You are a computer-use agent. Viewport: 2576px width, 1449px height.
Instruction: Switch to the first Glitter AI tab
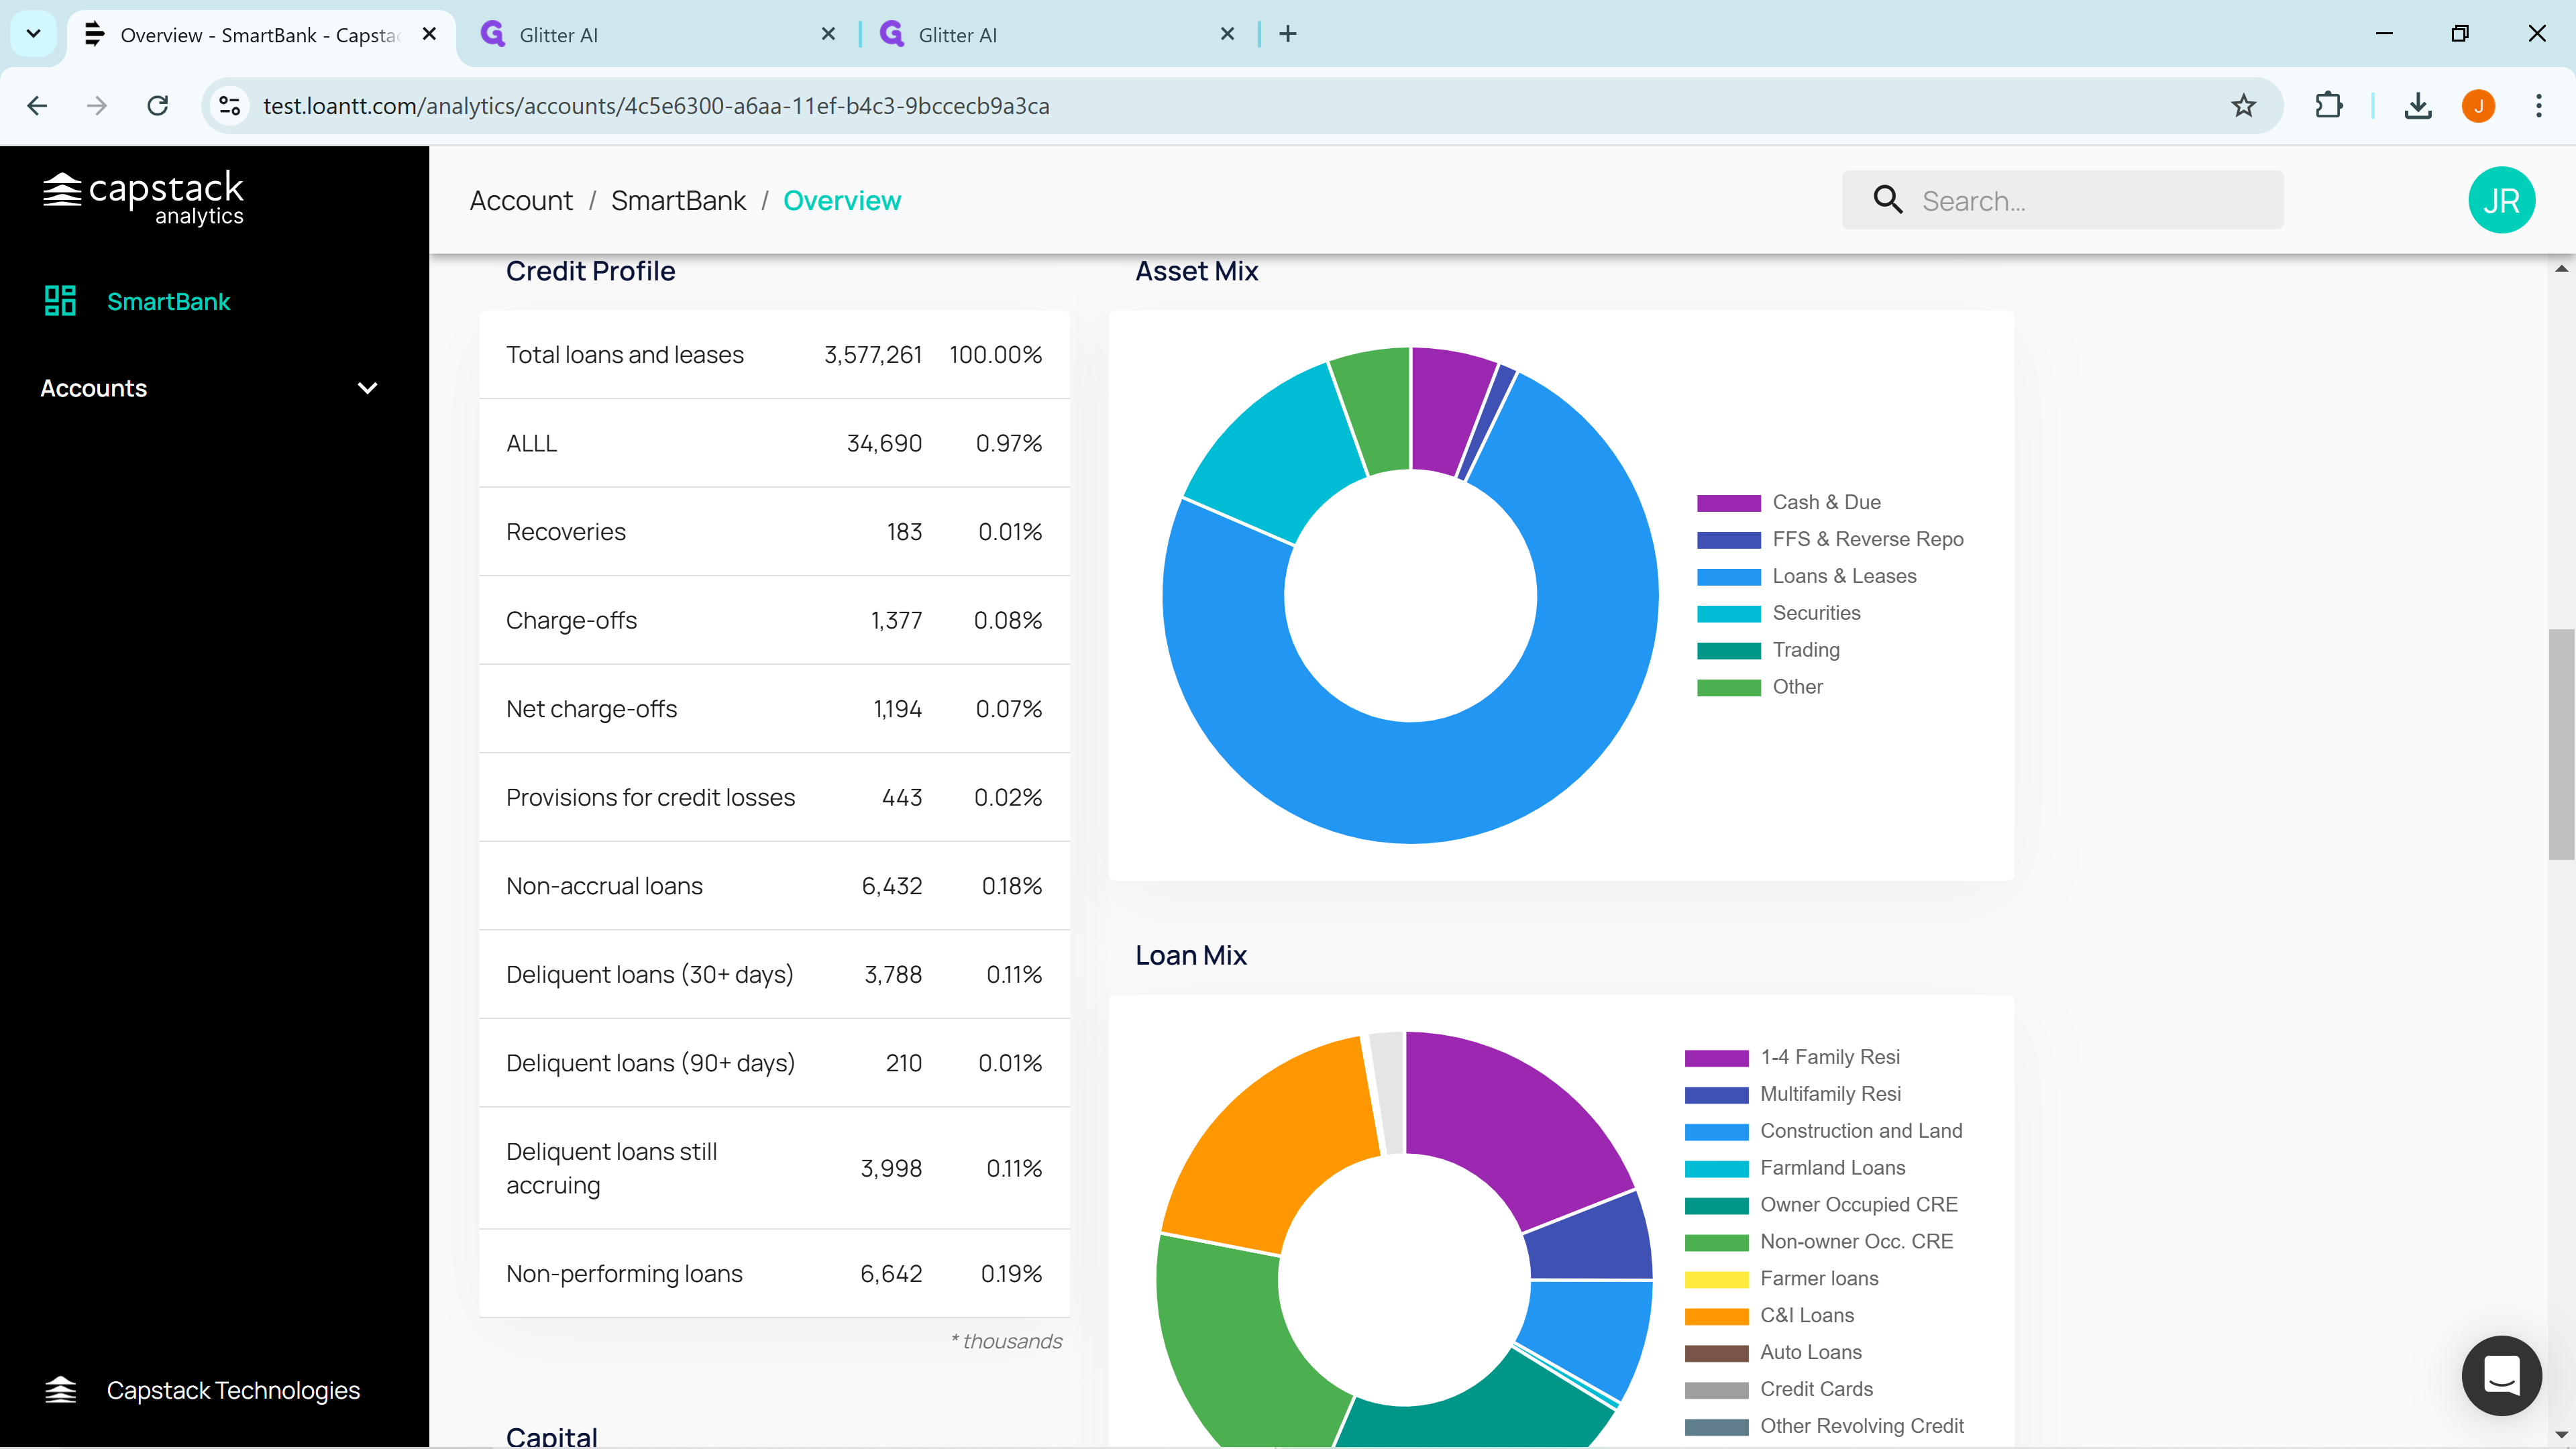click(x=660, y=34)
